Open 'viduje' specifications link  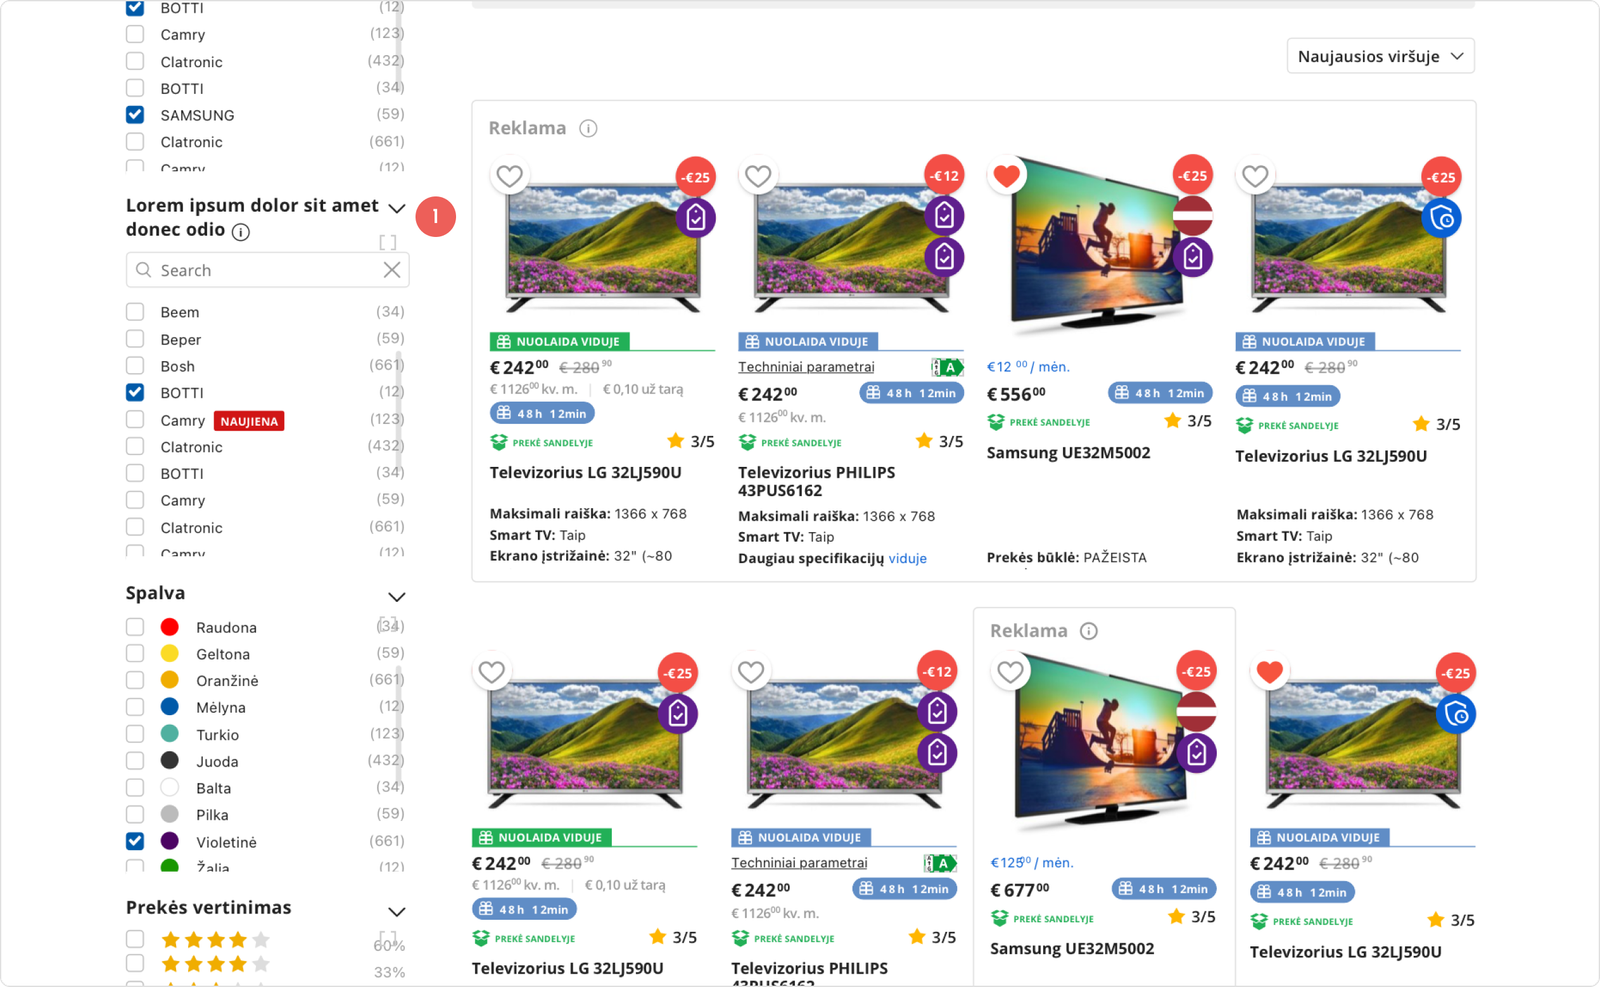click(x=908, y=558)
